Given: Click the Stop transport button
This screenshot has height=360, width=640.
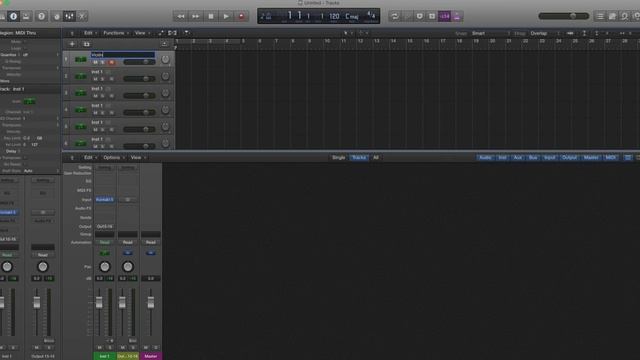Looking at the screenshot, I should [x=211, y=16].
